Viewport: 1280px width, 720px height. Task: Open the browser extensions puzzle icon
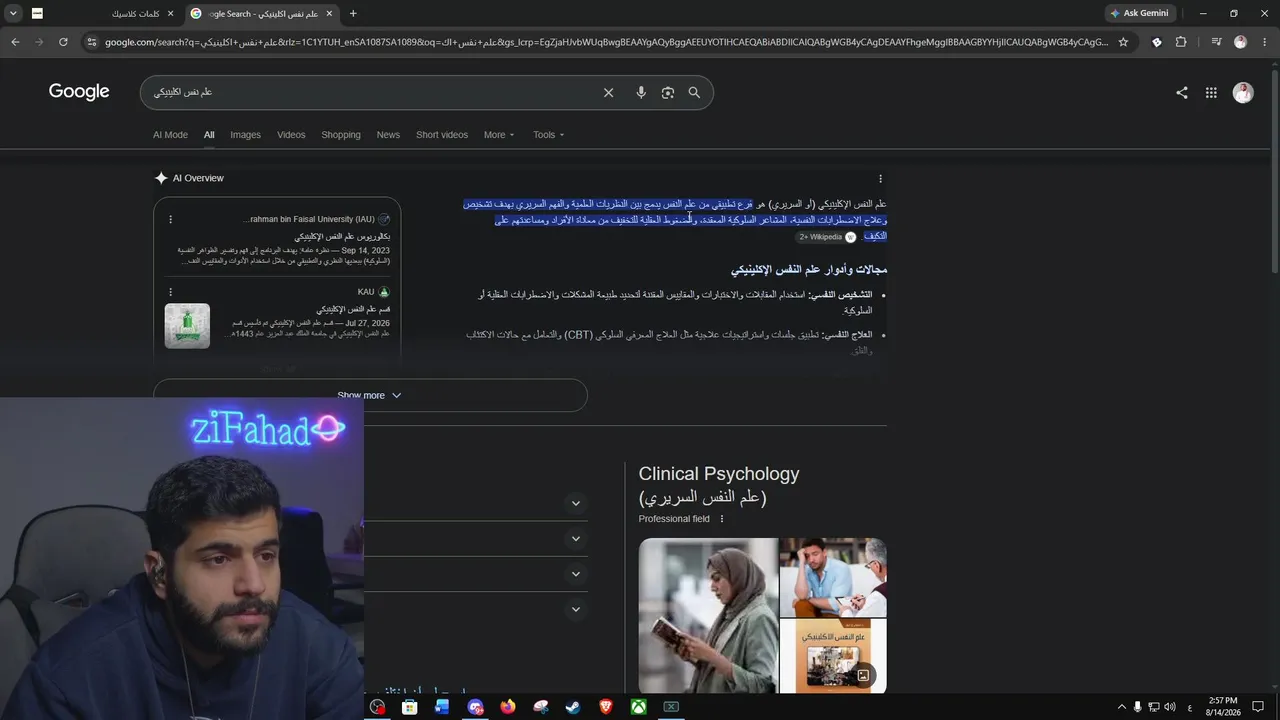click(x=1181, y=42)
